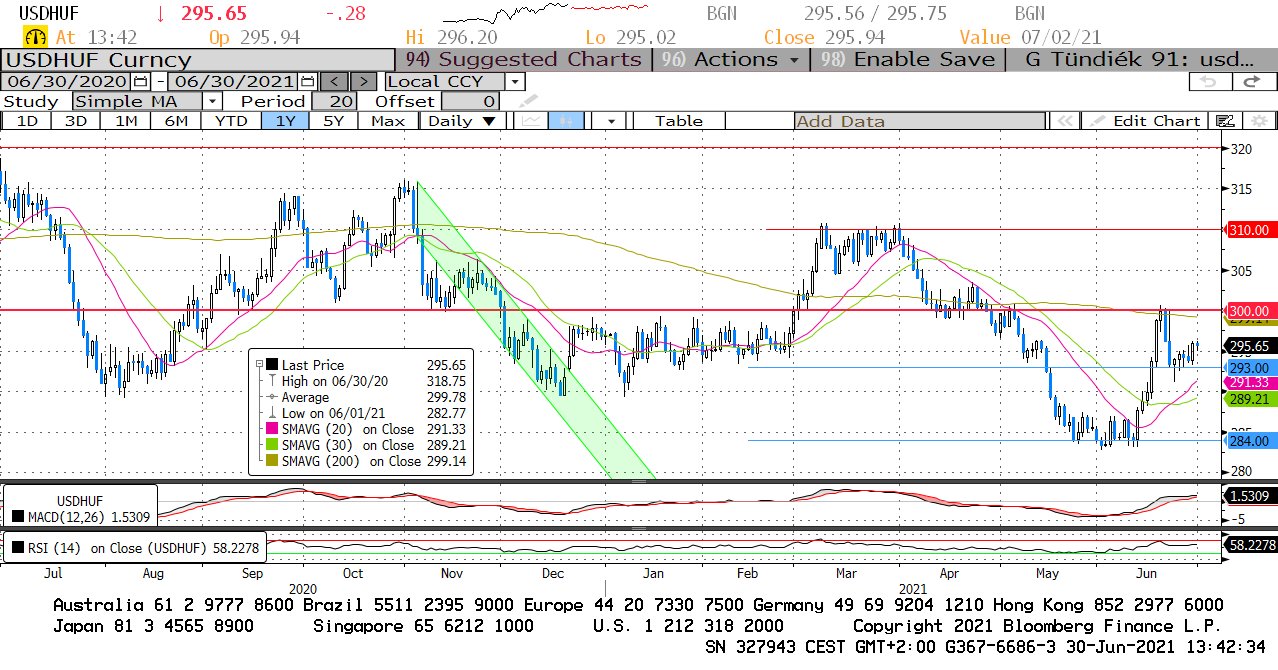Image resolution: width=1278 pixels, height=670 pixels.
Task: Open the Daily periodicity dropdown
Action: coord(462,121)
